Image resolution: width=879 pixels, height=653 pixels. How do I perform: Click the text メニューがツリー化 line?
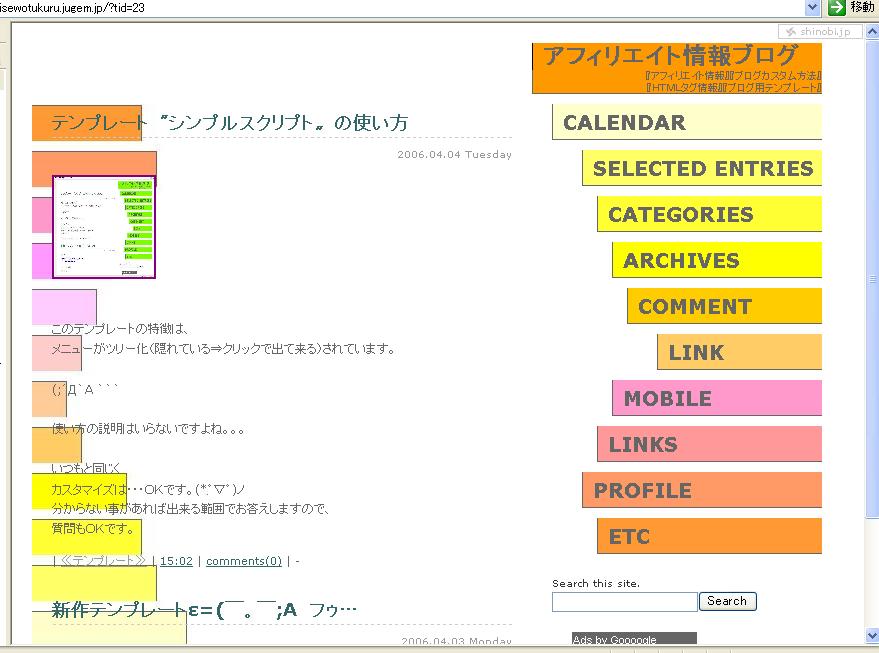(x=223, y=349)
